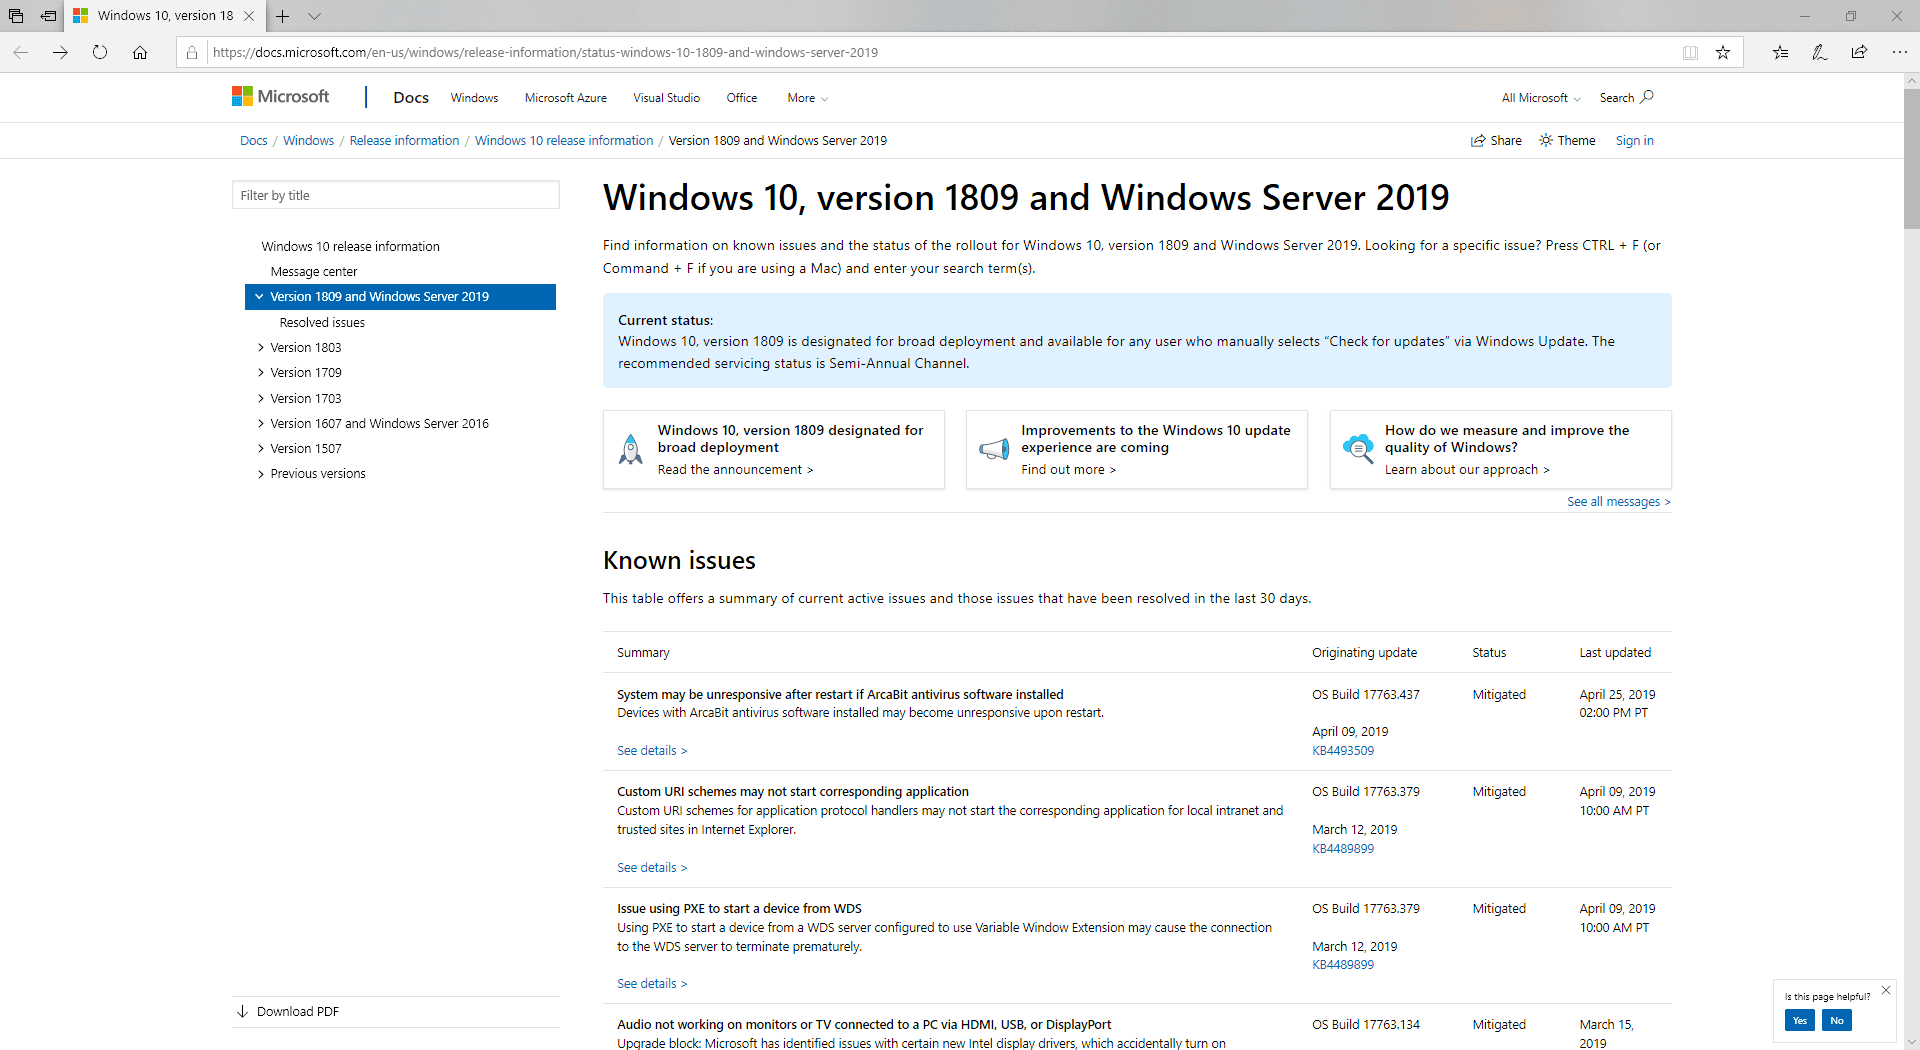This screenshot has width=1920, height=1050.
Task: Click Sign in link
Action: [1635, 141]
